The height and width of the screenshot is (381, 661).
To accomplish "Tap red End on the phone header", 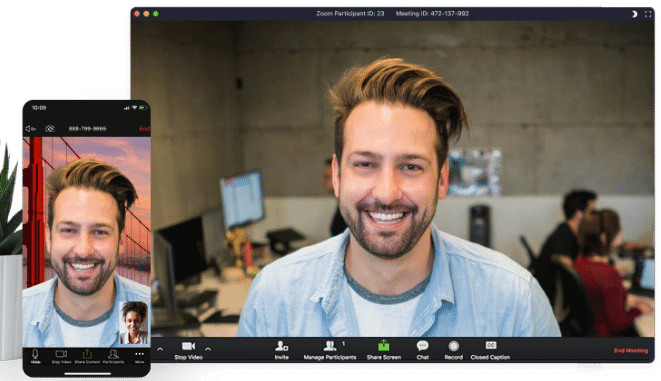I will 144,129.
